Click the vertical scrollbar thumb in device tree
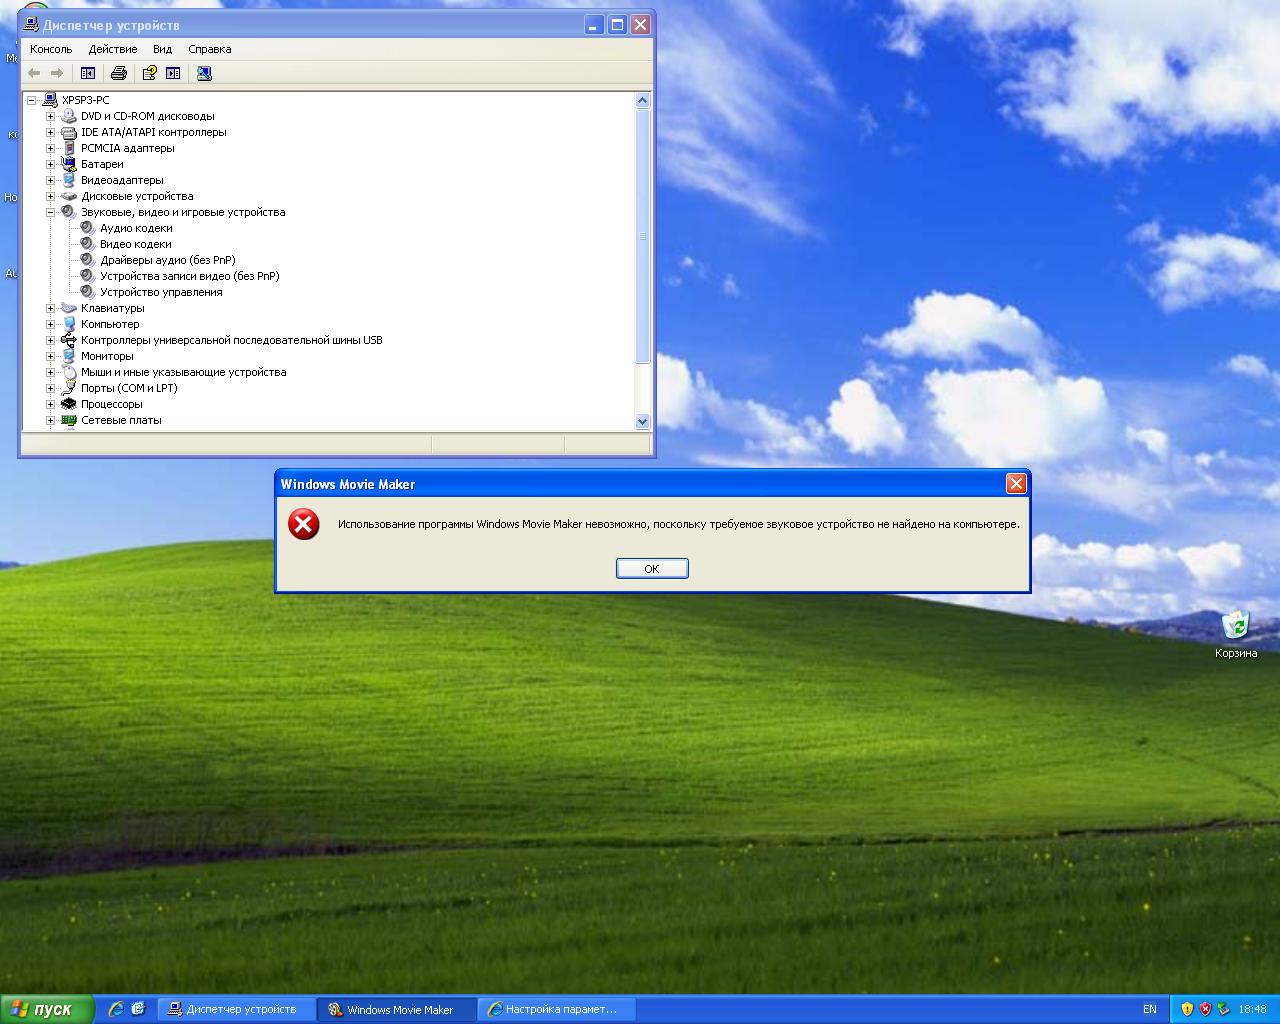 coord(643,236)
